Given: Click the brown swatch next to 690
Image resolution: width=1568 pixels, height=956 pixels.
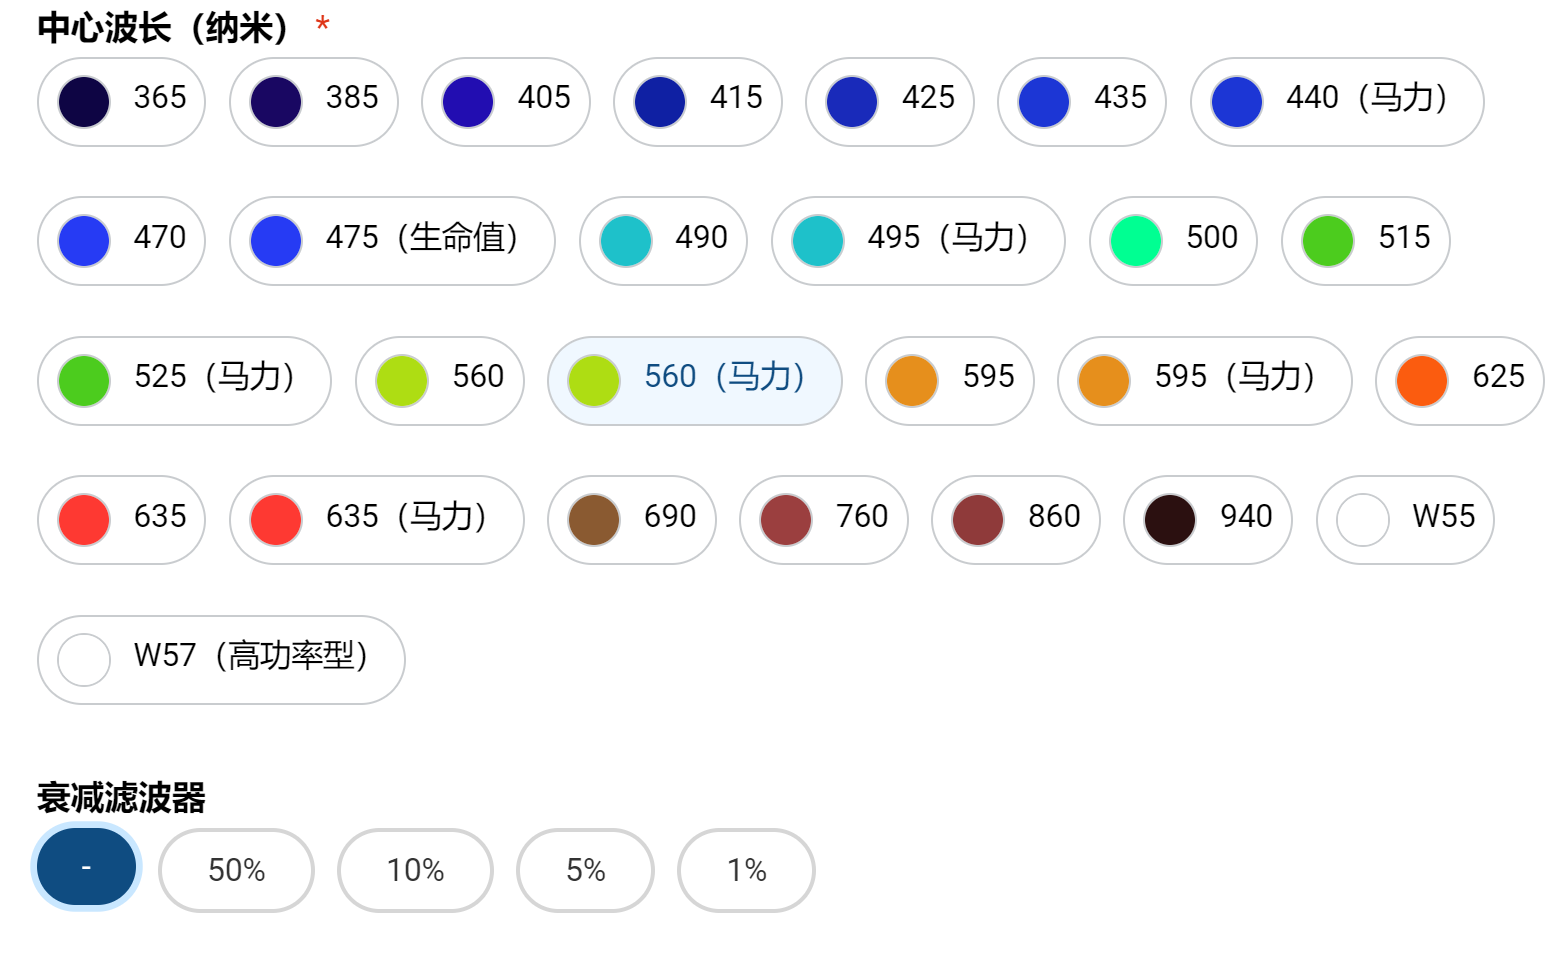Looking at the screenshot, I should pyautogui.click(x=594, y=520).
